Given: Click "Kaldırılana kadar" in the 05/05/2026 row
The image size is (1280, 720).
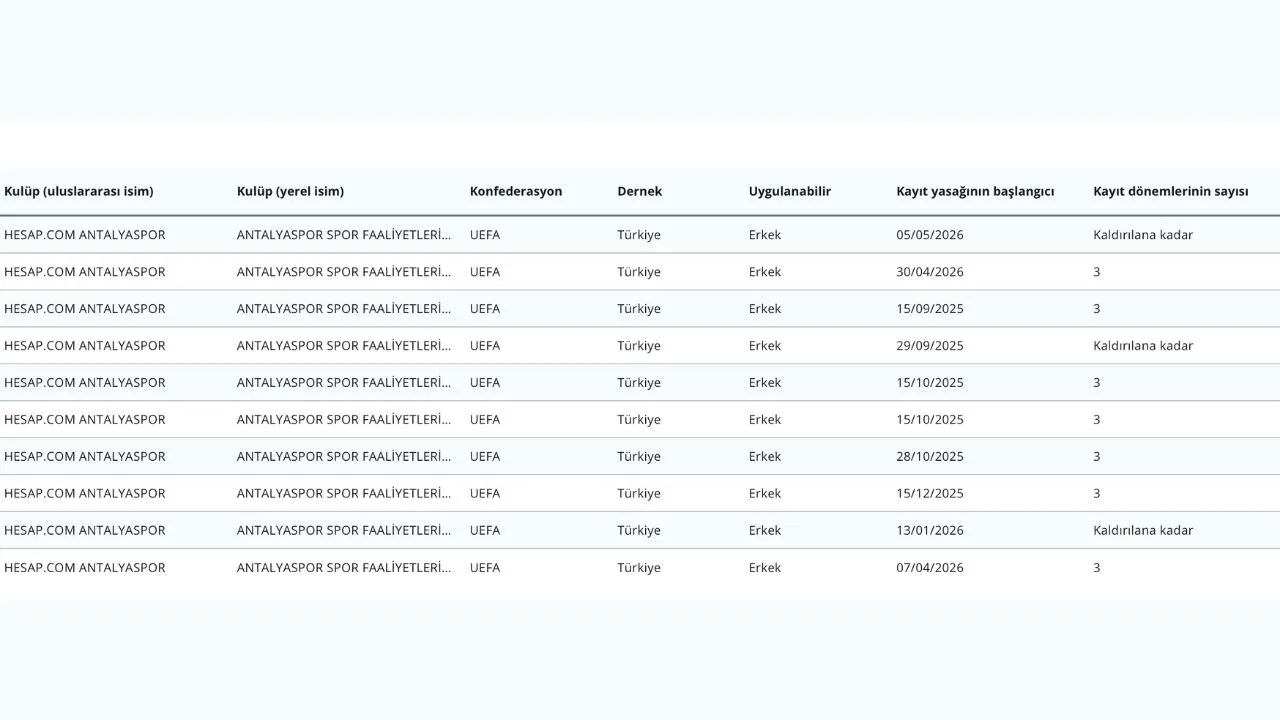Looking at the screenshot, I should point(1143,235).
